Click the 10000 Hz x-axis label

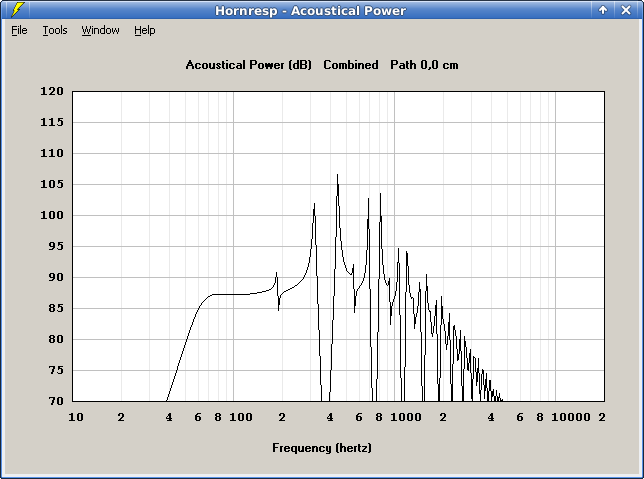[571, 417]
